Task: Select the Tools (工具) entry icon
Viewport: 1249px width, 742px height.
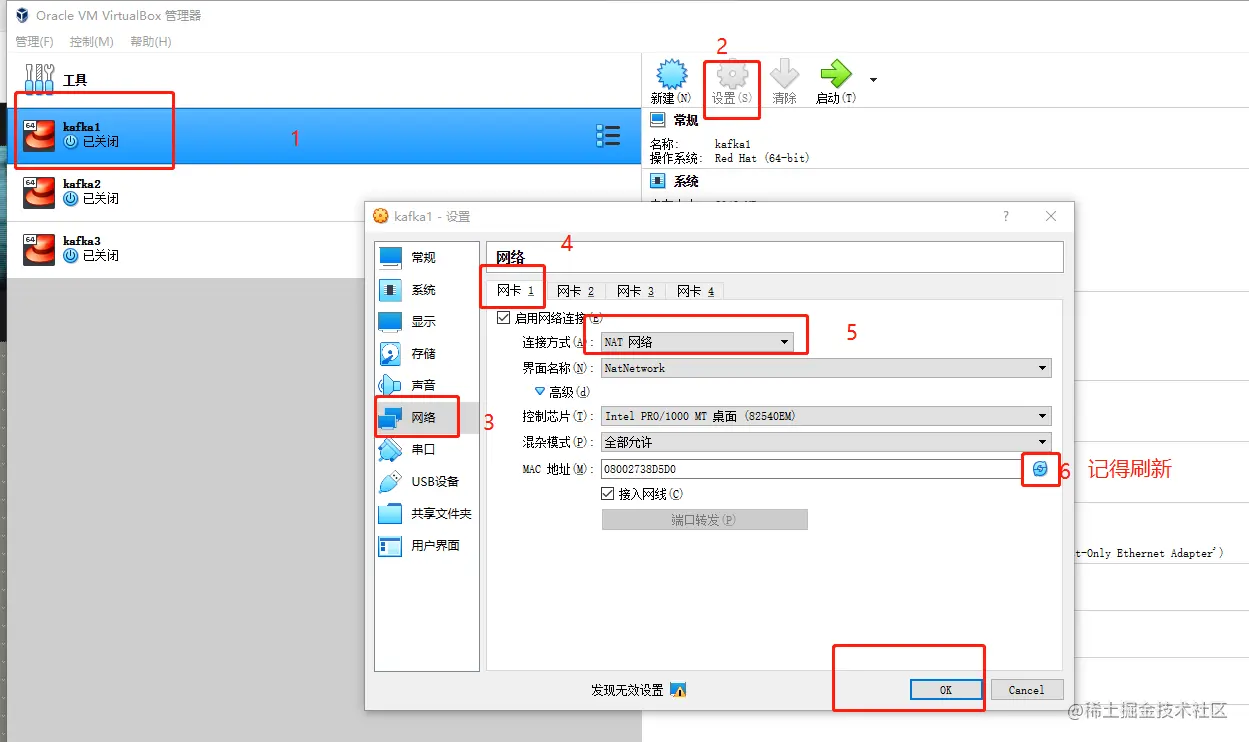Action: 40,79
